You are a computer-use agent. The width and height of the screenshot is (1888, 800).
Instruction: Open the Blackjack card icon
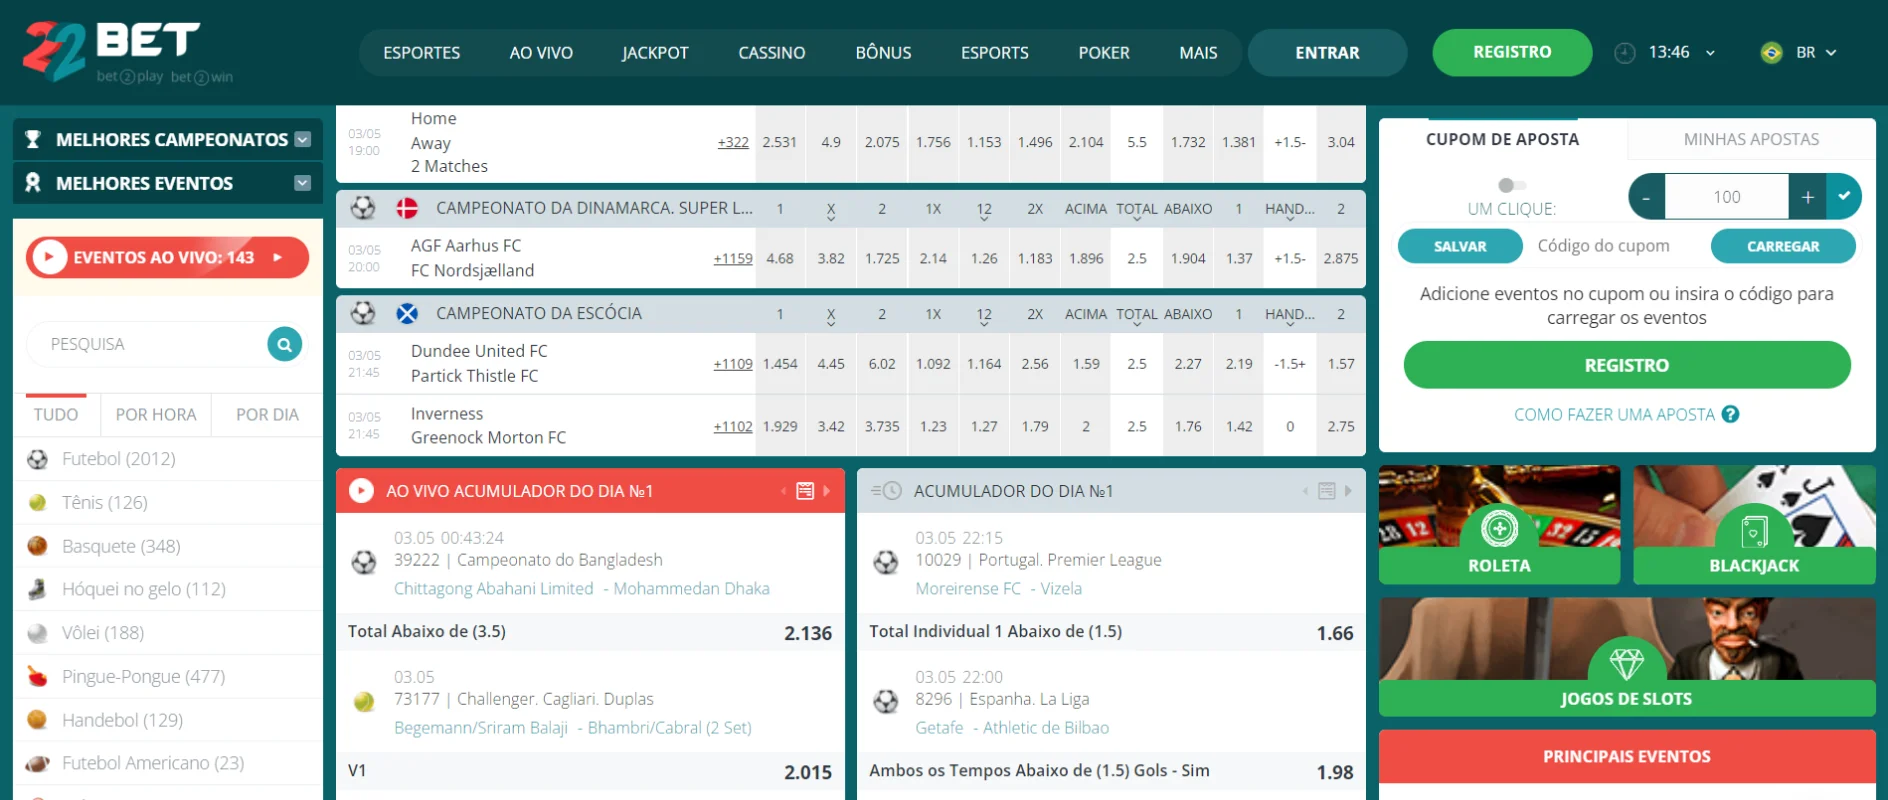pyautogui.click(x=1754, y=530)
